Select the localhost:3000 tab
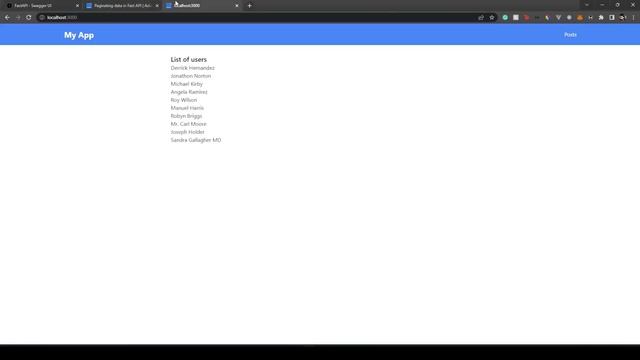The height and width of the screenshot is (360, 640). pyautogui.click(x=202, y=6)
